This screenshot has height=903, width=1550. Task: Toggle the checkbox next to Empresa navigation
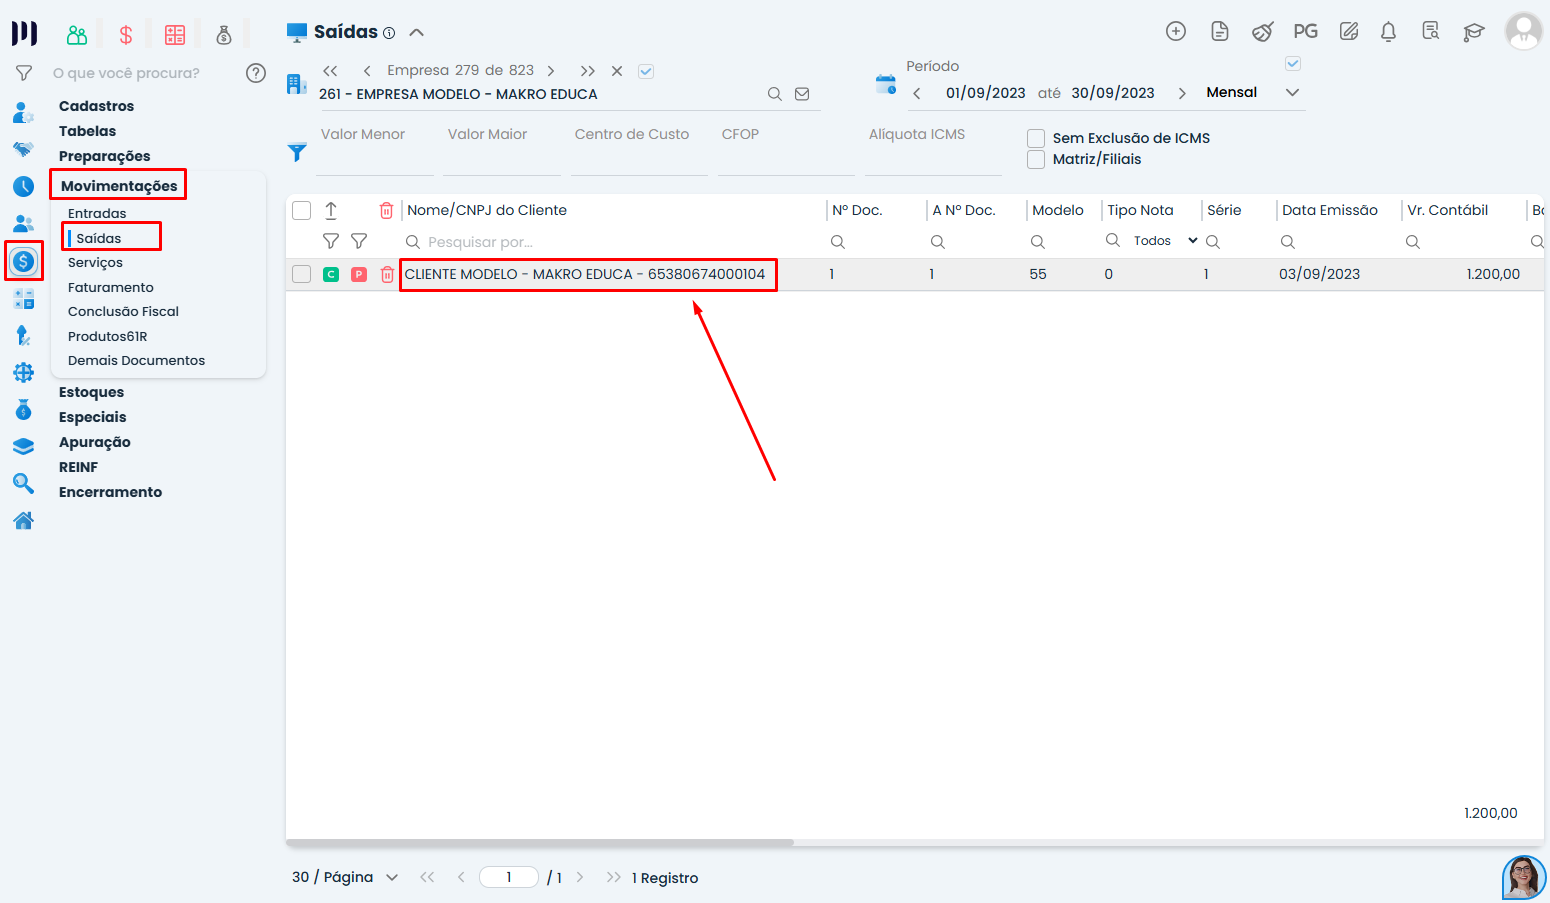pos(646,71)
